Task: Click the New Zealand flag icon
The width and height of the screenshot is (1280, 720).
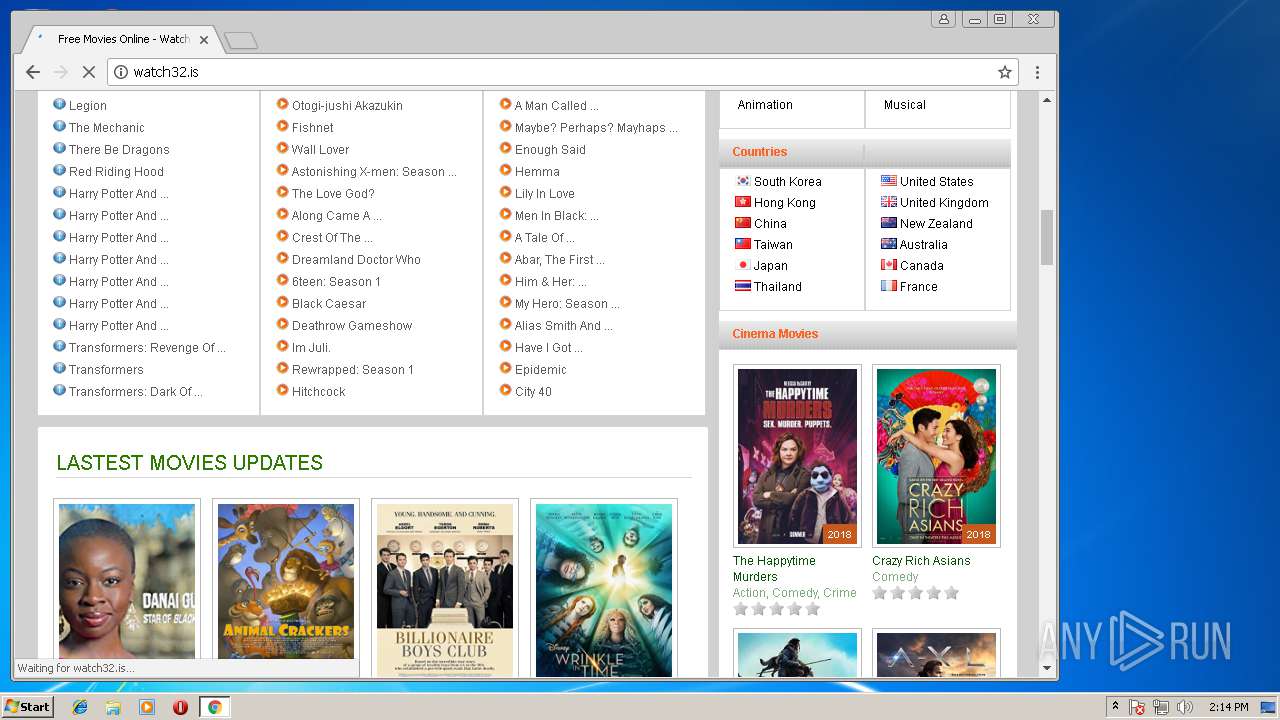Action: pyautogui.click(x=889, y=223)
